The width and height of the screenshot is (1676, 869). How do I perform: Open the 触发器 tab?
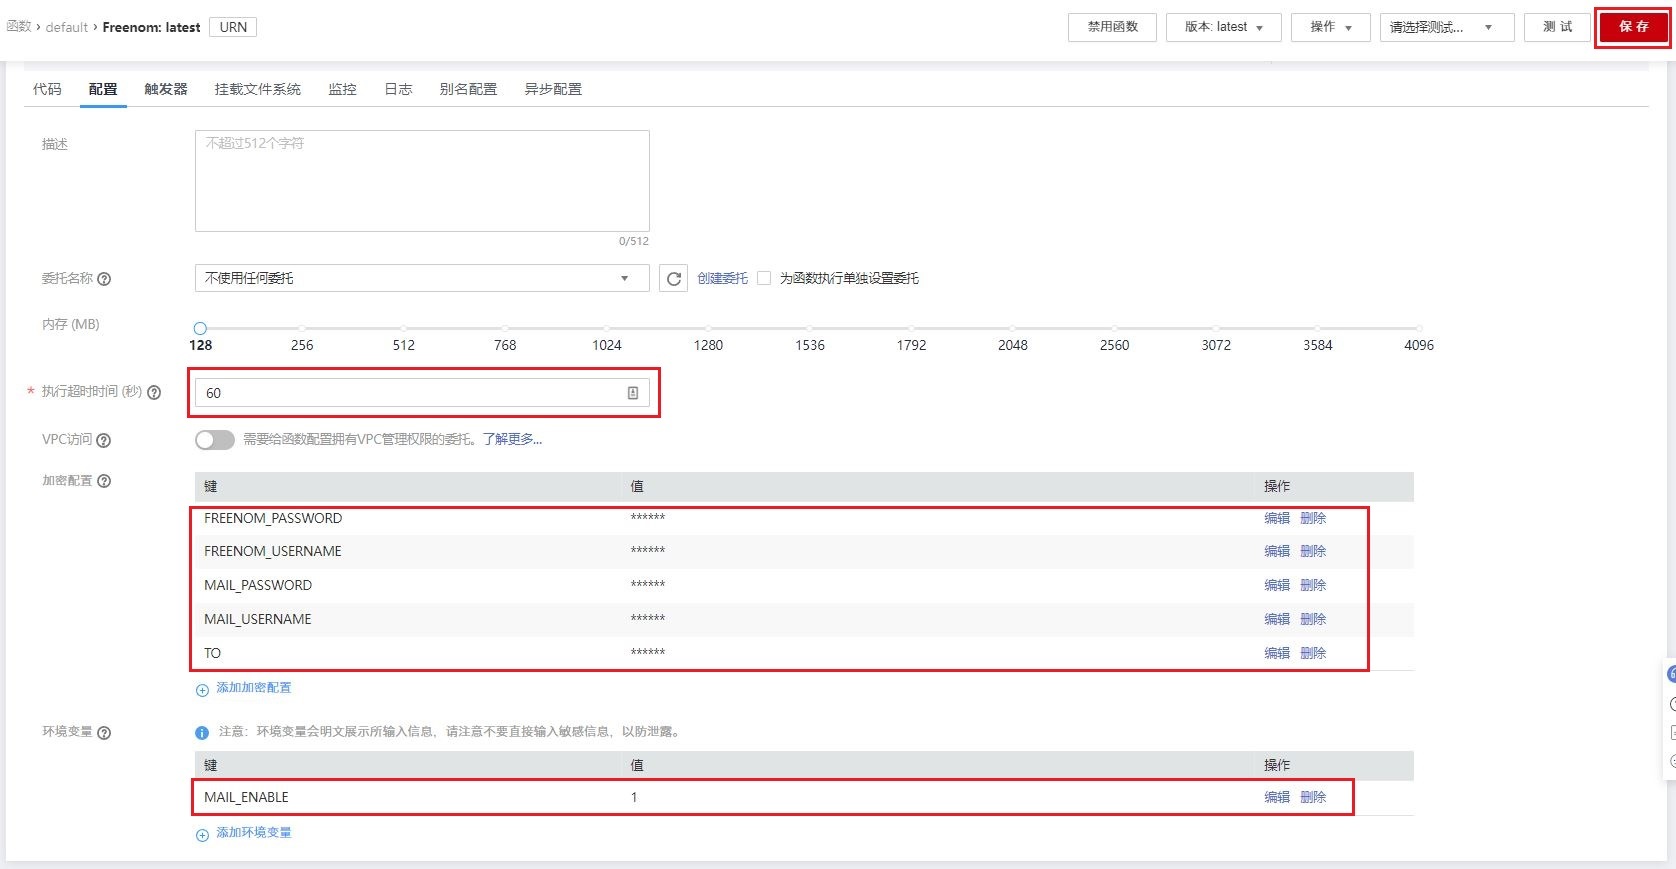166,89
